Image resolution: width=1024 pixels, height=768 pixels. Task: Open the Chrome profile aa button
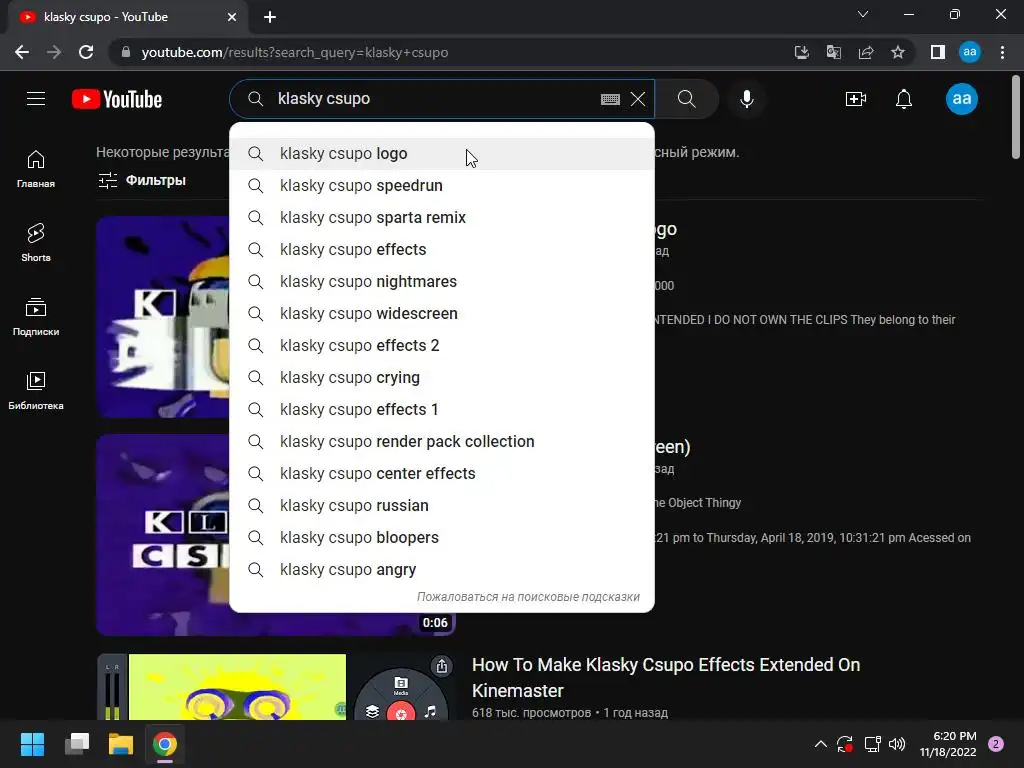click(970, 52)
